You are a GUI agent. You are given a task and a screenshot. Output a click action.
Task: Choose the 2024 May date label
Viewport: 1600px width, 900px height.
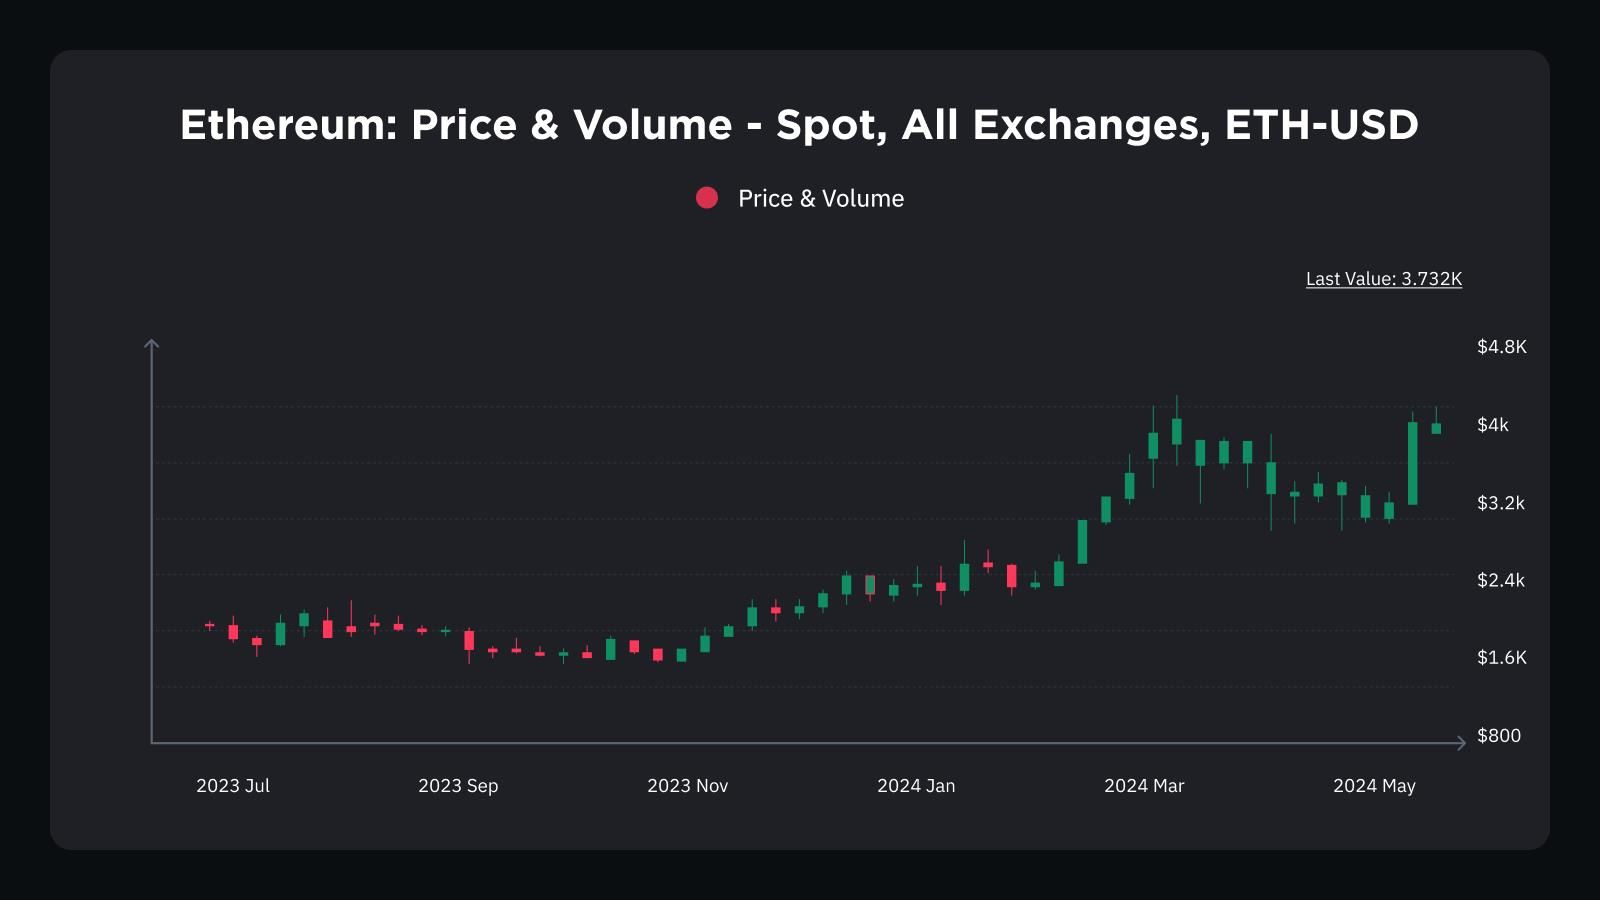(x=1374, y=786)
